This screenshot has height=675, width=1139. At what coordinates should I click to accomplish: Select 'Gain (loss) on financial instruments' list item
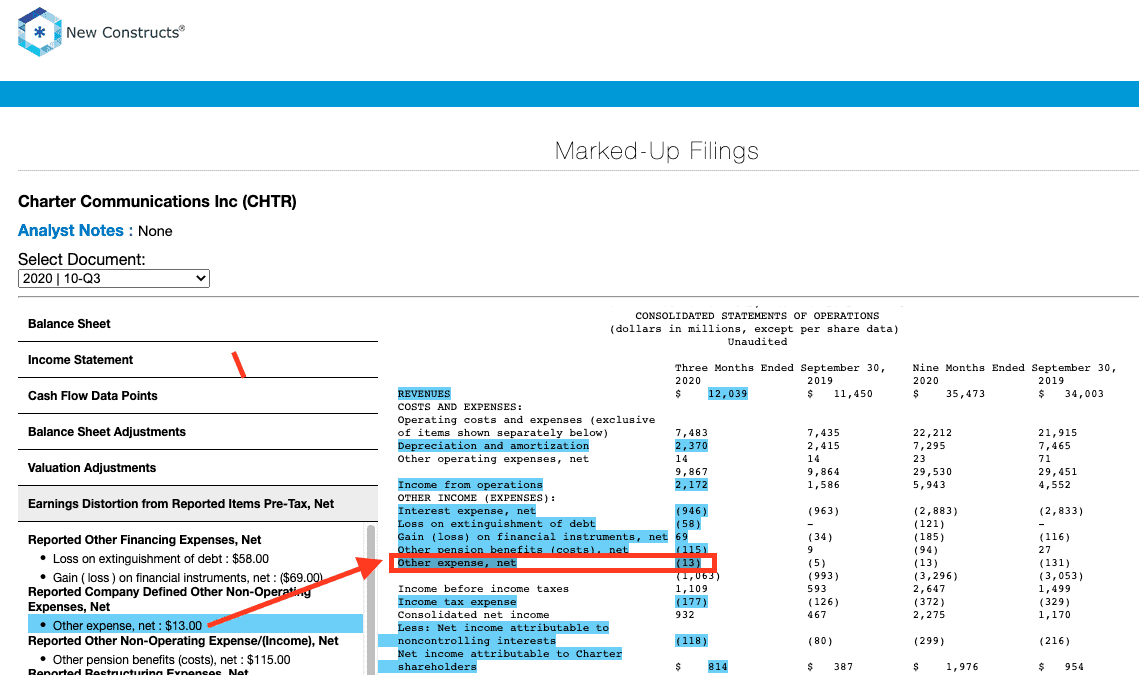(x=187, y=578)
